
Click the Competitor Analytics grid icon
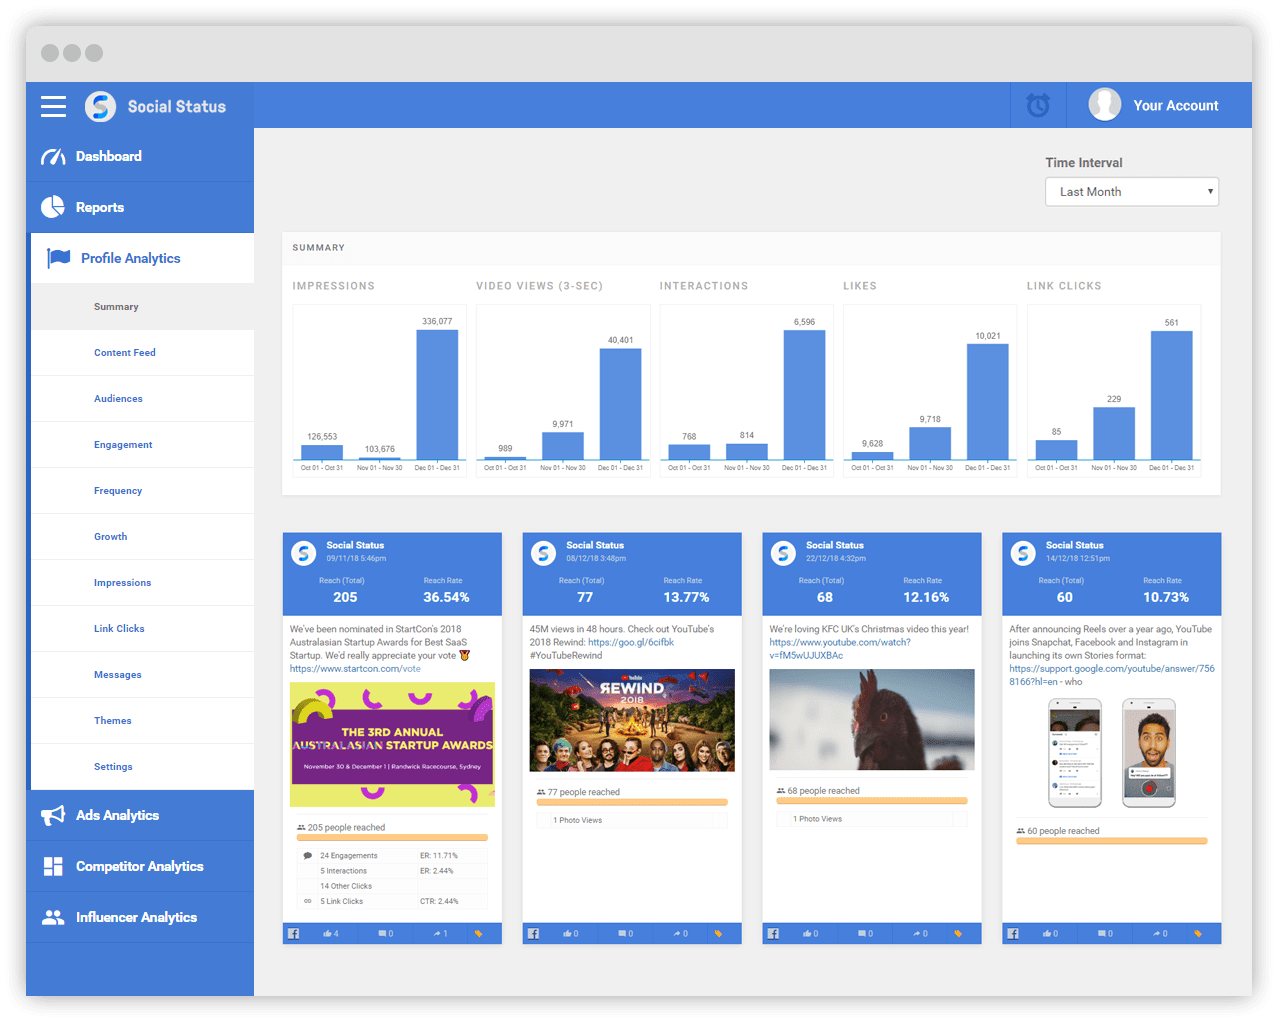point(53,866)
